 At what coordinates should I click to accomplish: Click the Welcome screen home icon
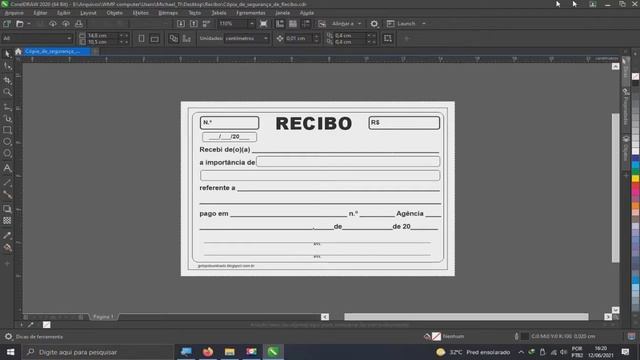(x=18, y=51)
